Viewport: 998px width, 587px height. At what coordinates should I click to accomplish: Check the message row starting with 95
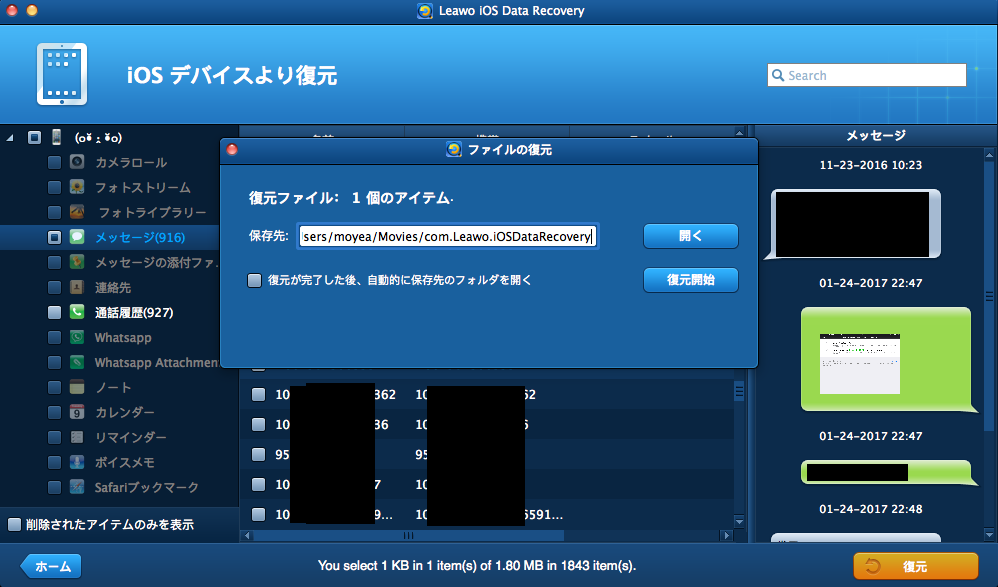258,455
